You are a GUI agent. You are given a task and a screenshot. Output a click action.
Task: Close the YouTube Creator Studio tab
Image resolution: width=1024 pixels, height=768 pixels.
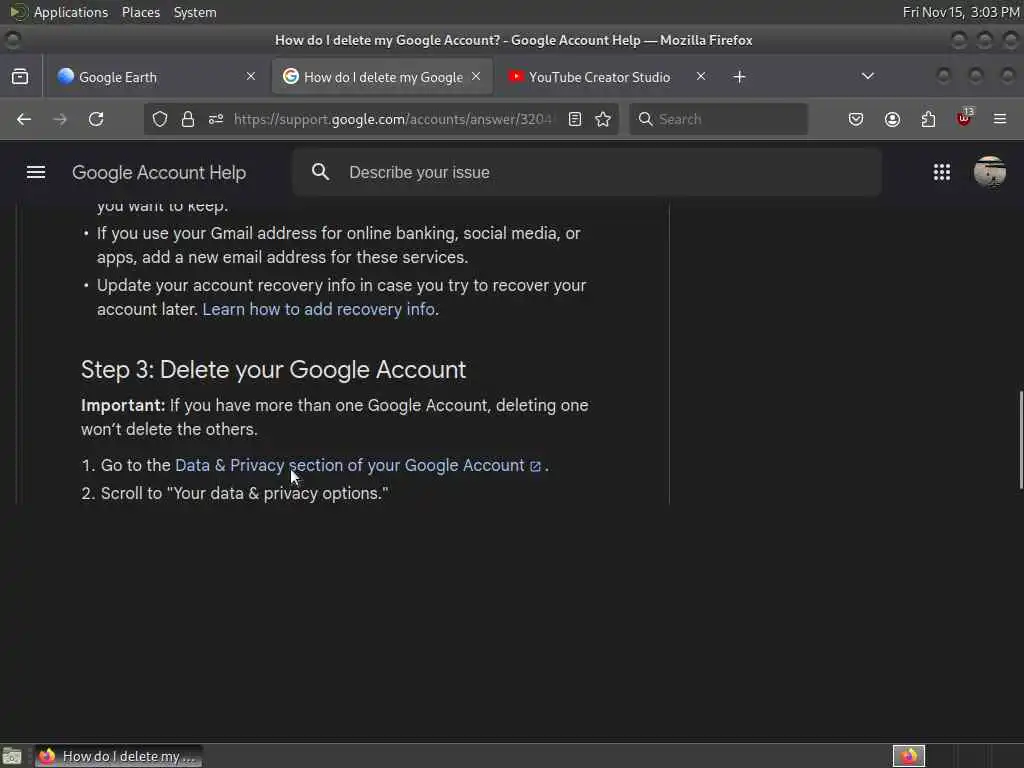click(701, 76)
